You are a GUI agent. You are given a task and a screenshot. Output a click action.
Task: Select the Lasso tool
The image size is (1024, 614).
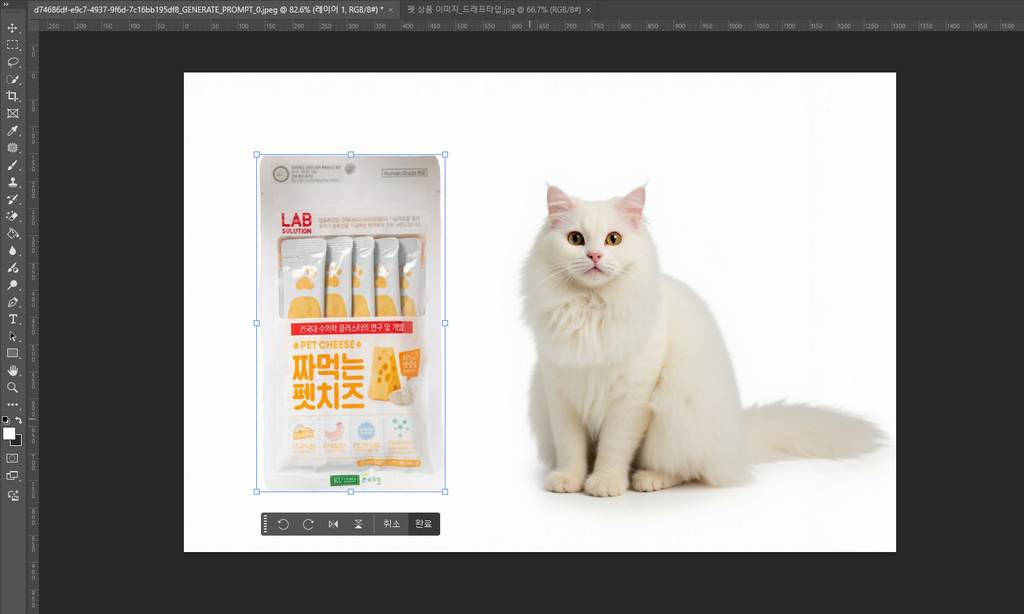tap(12, 62)
